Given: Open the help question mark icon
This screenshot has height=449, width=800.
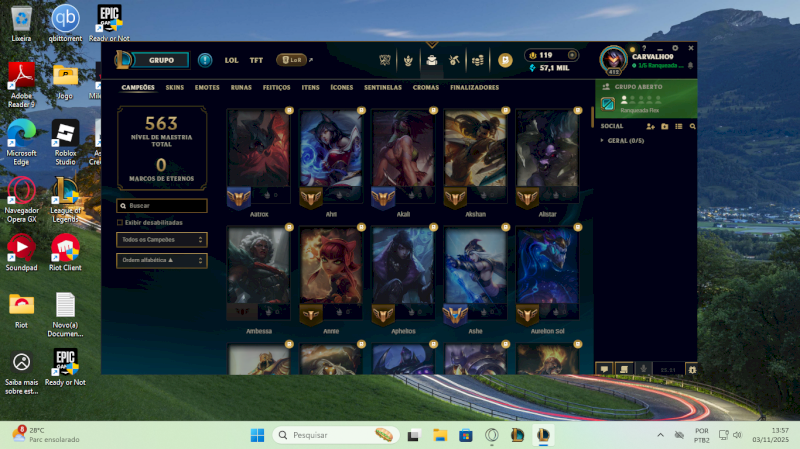Looking at the screenshot, I should 644,48.
